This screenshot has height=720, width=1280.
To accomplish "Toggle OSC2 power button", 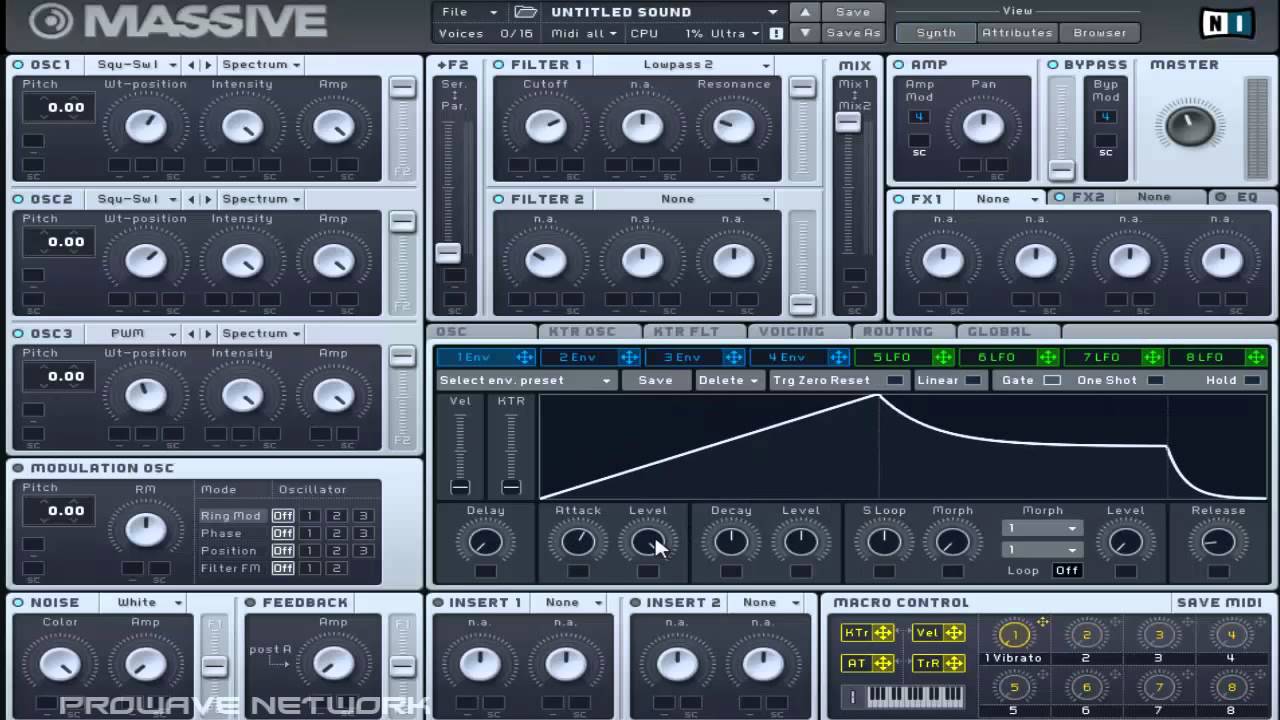I will click(x=19, y=199).
